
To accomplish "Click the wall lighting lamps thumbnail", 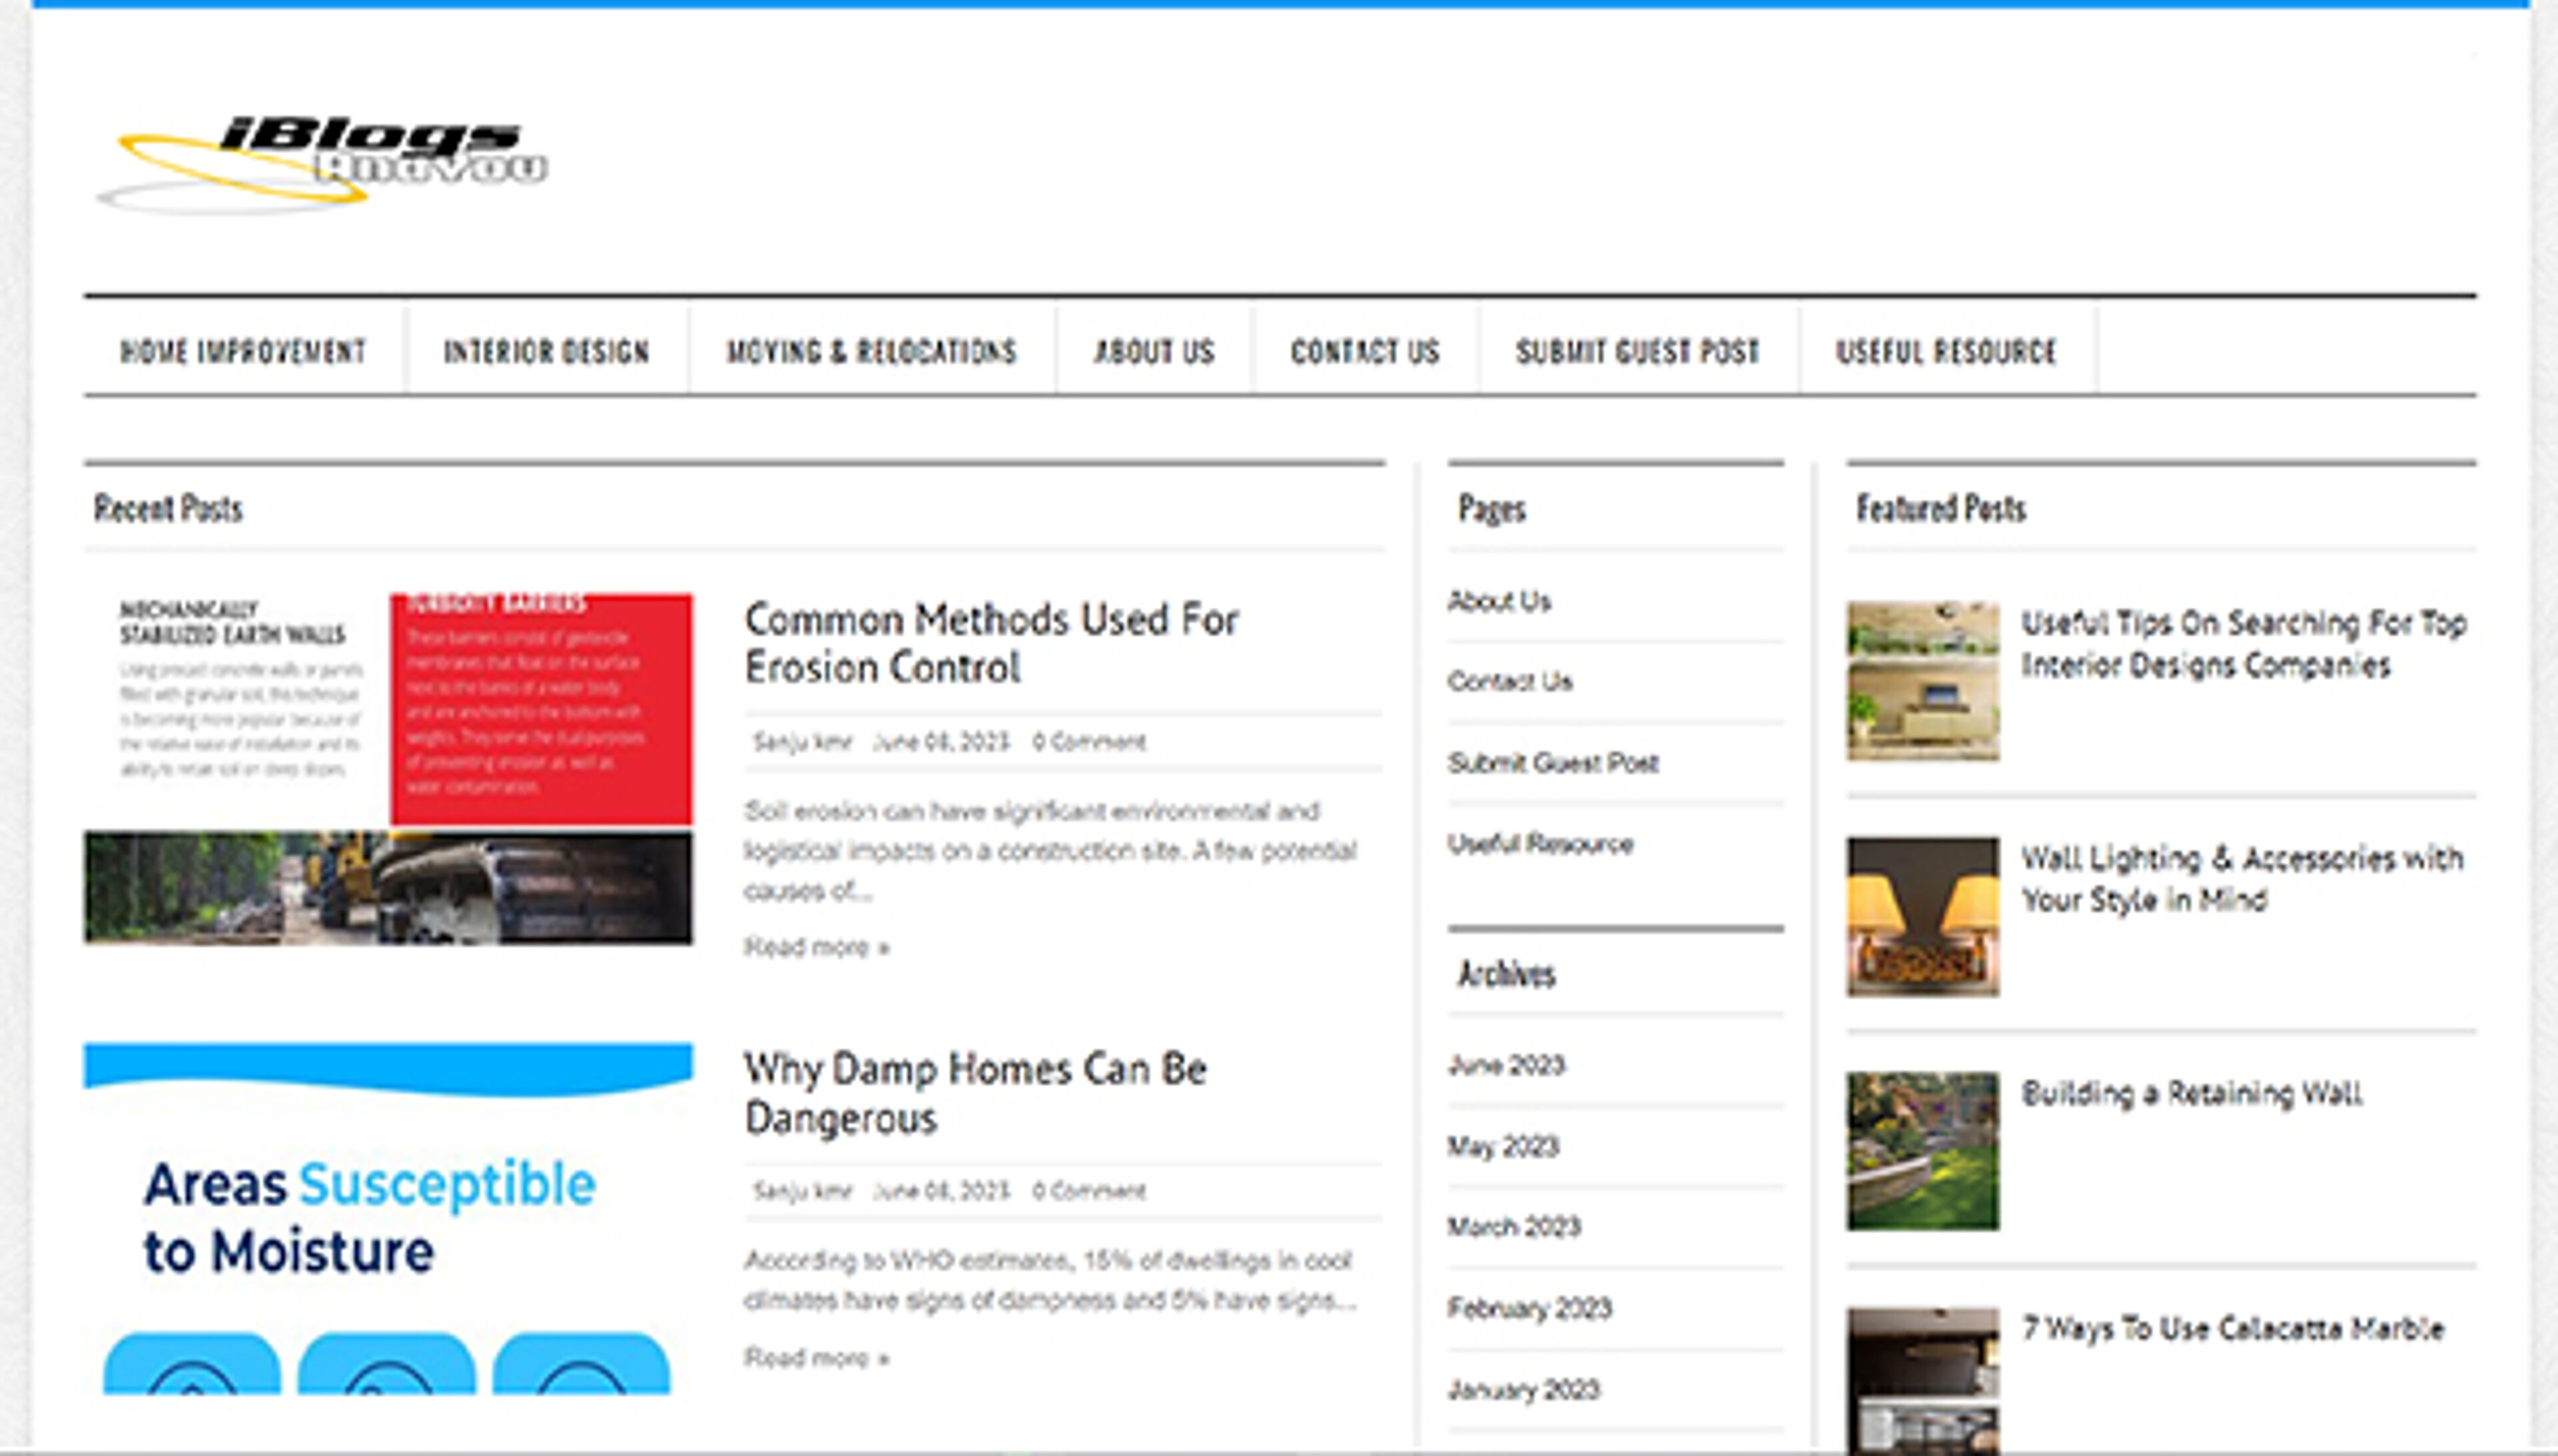I will (1922, 916).
